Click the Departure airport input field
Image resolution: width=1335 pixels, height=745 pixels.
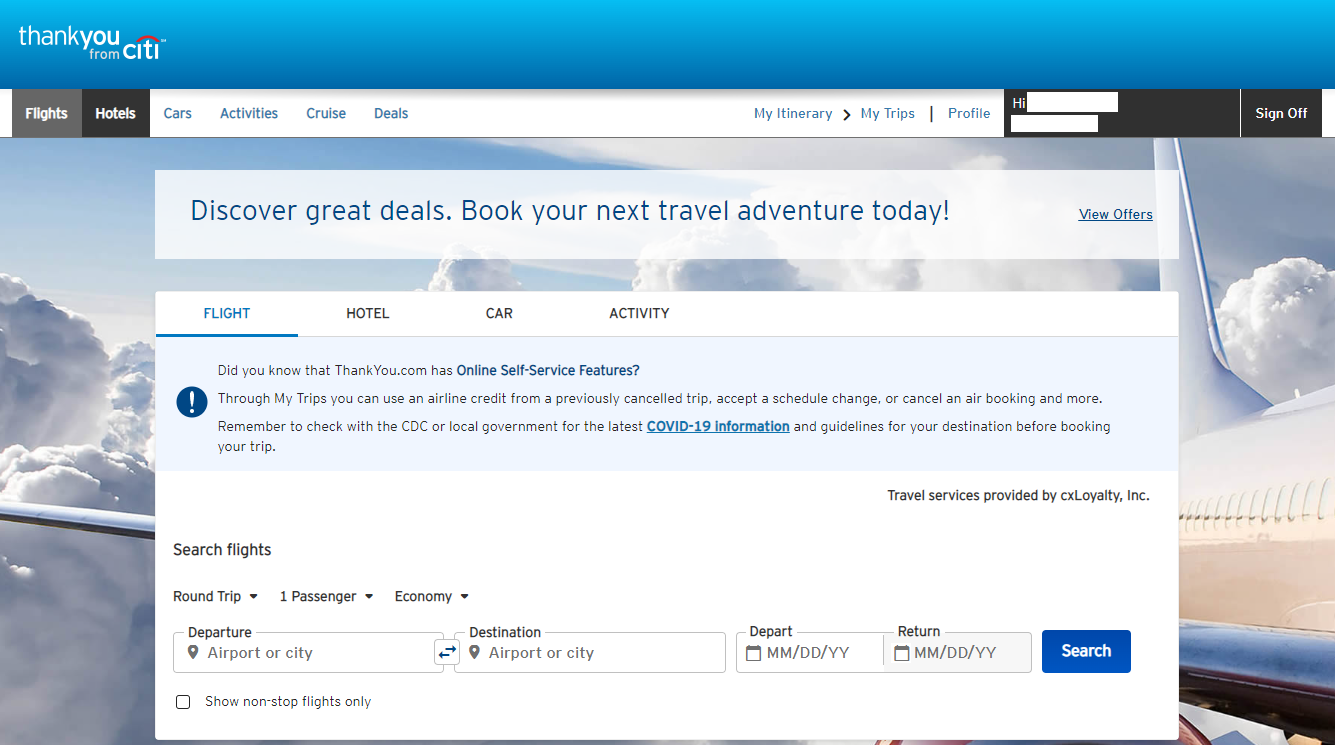[x=315, y=653]
